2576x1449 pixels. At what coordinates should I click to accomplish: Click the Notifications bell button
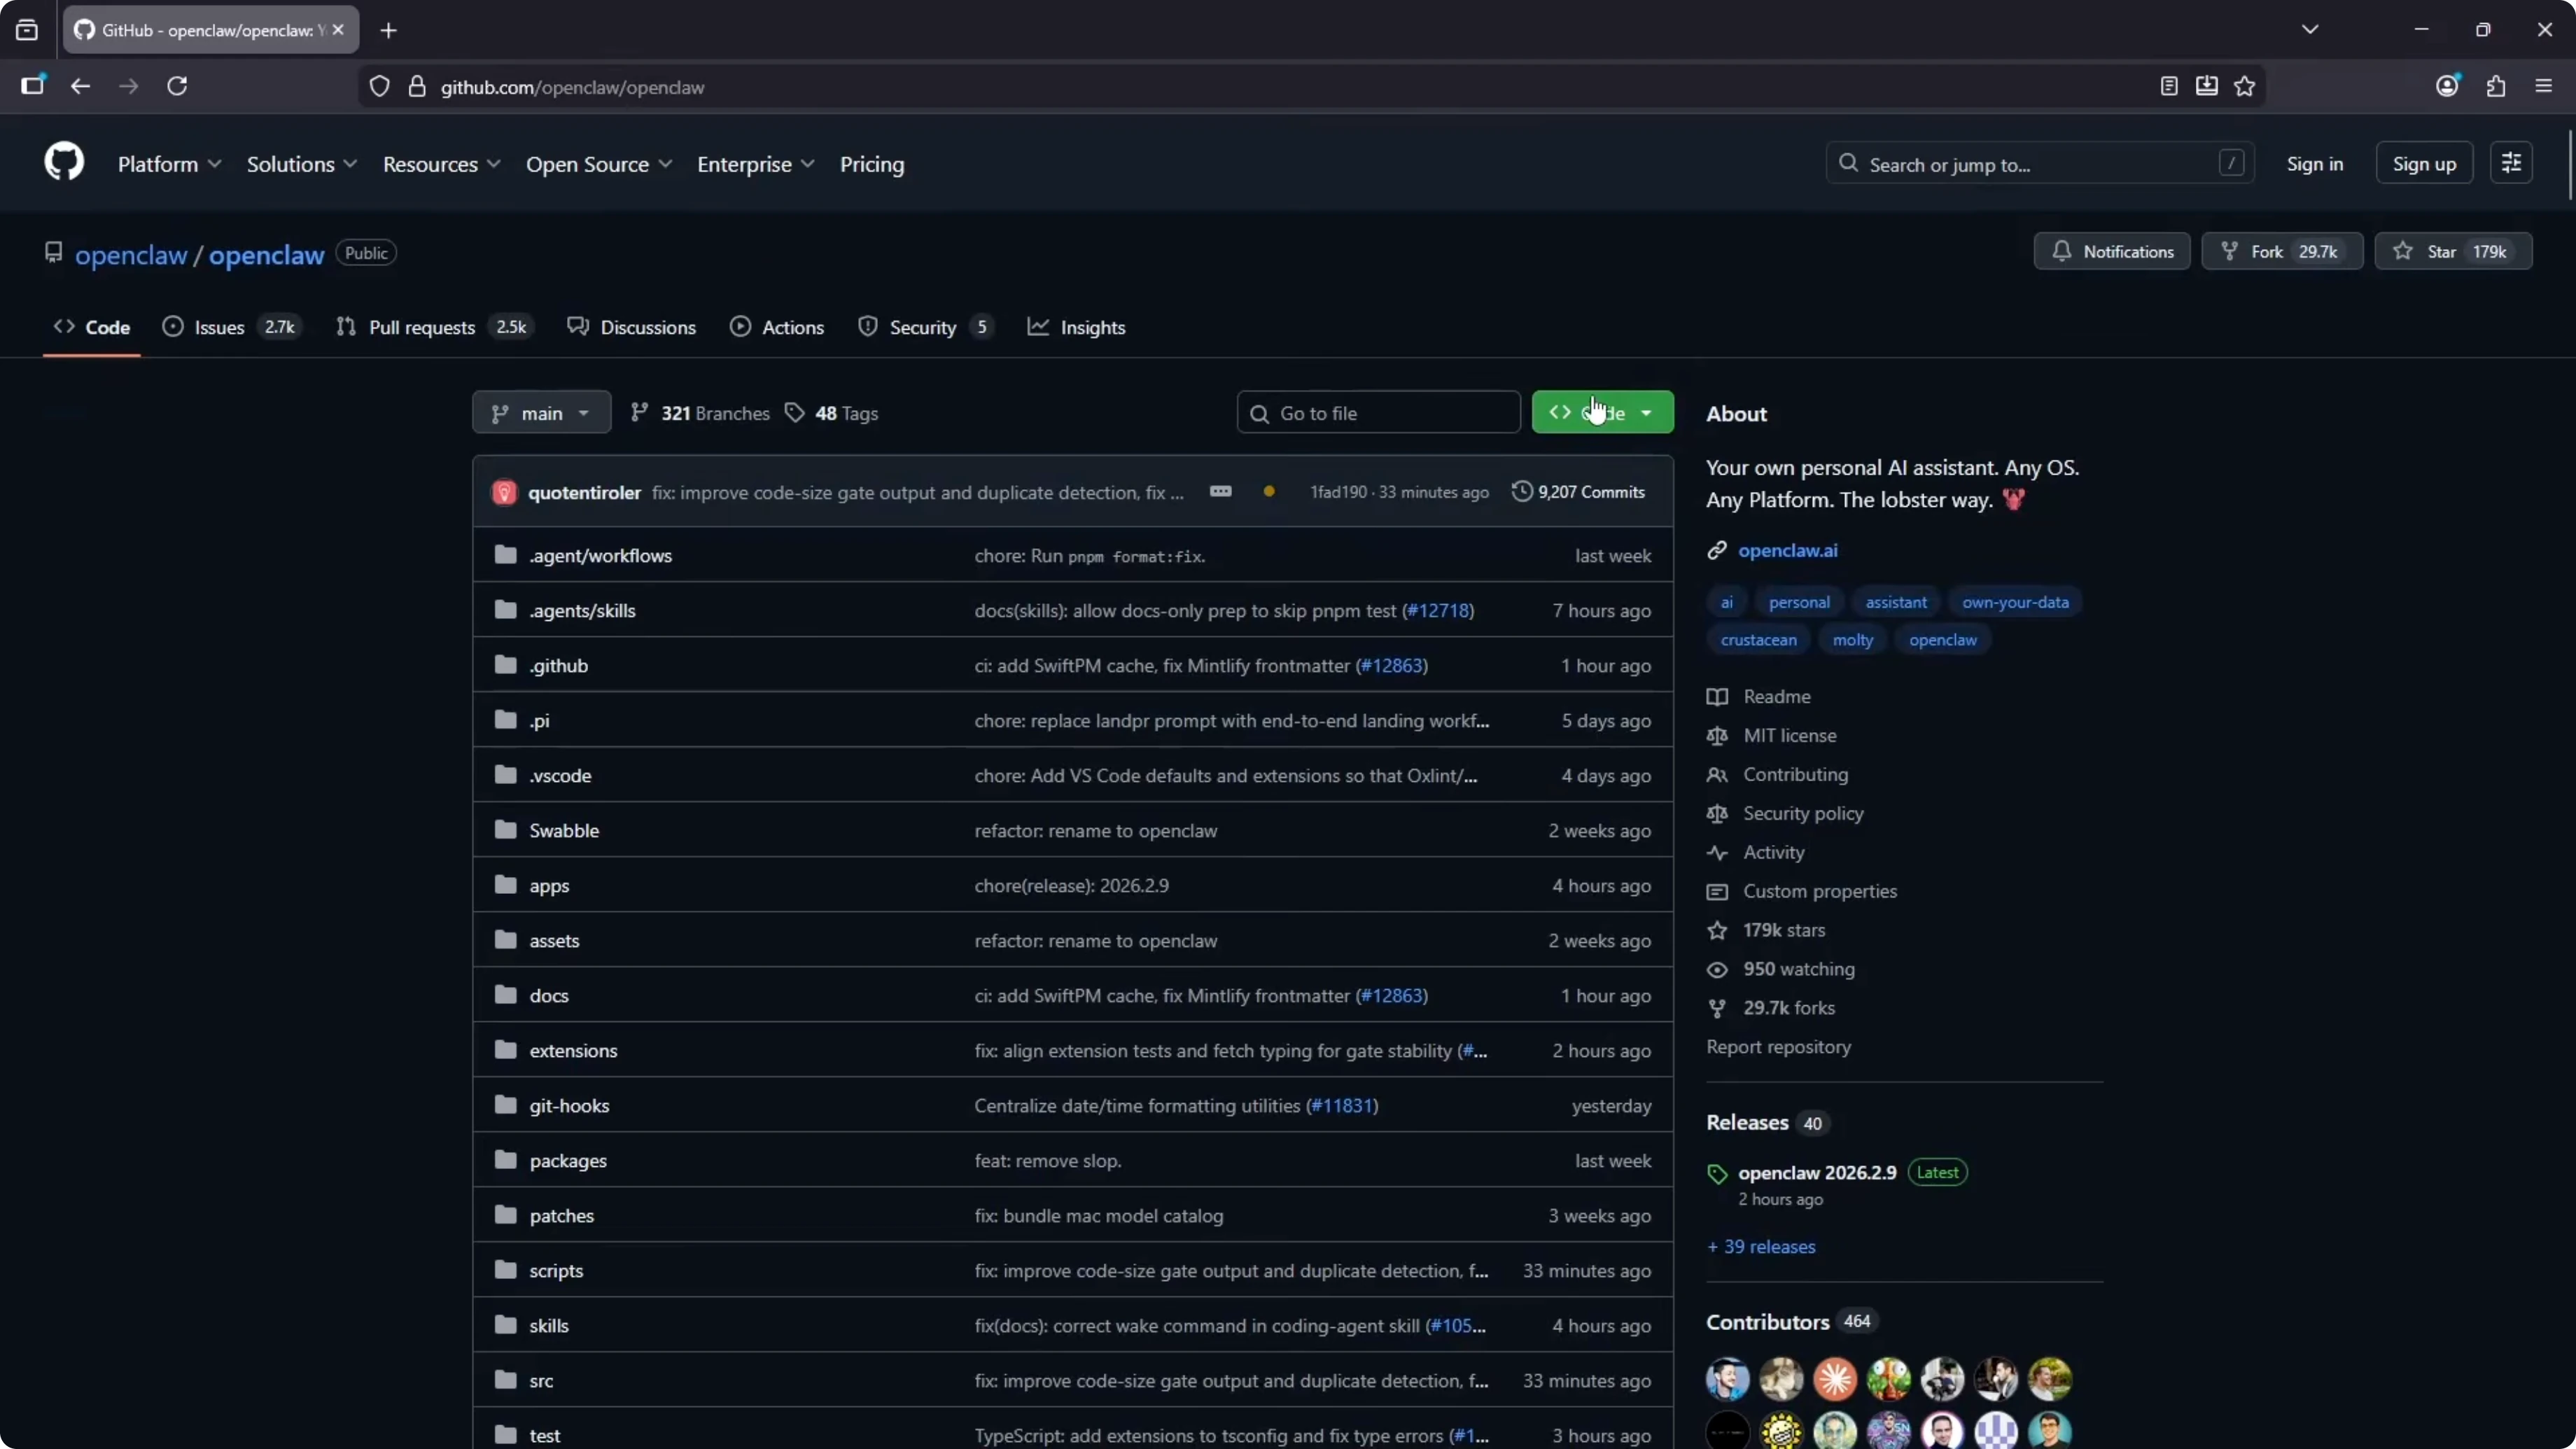pos(2112,251)
